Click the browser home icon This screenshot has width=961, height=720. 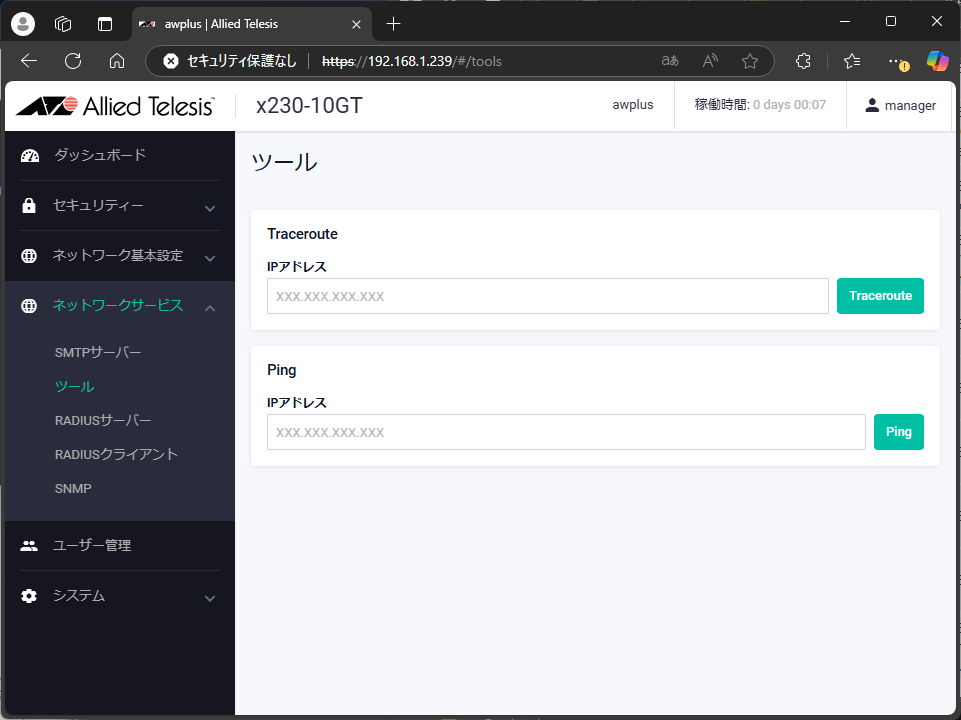point(117,61)
